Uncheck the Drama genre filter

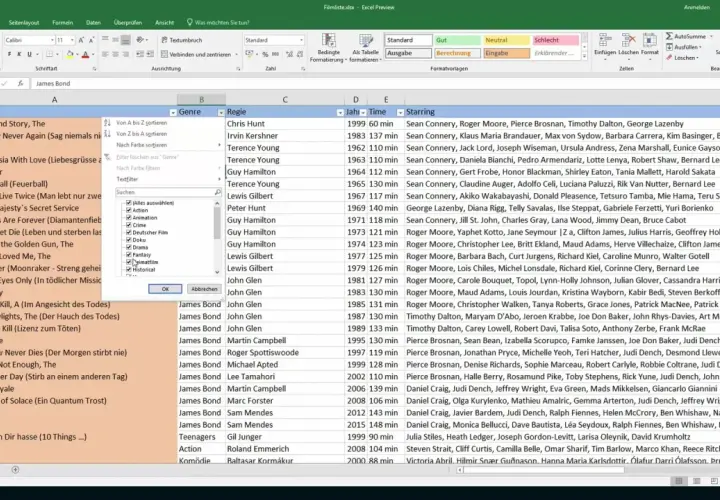click(x=129, y=247)
